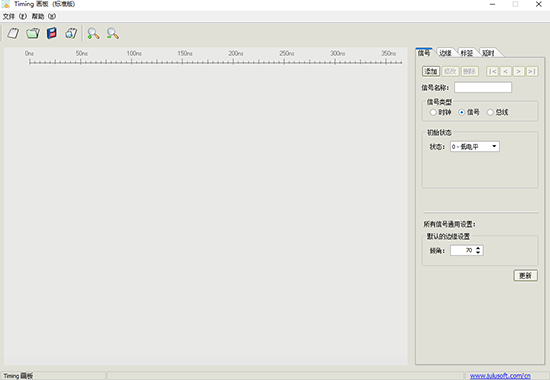Click the Timing app icon in title bar

(6, 4)
